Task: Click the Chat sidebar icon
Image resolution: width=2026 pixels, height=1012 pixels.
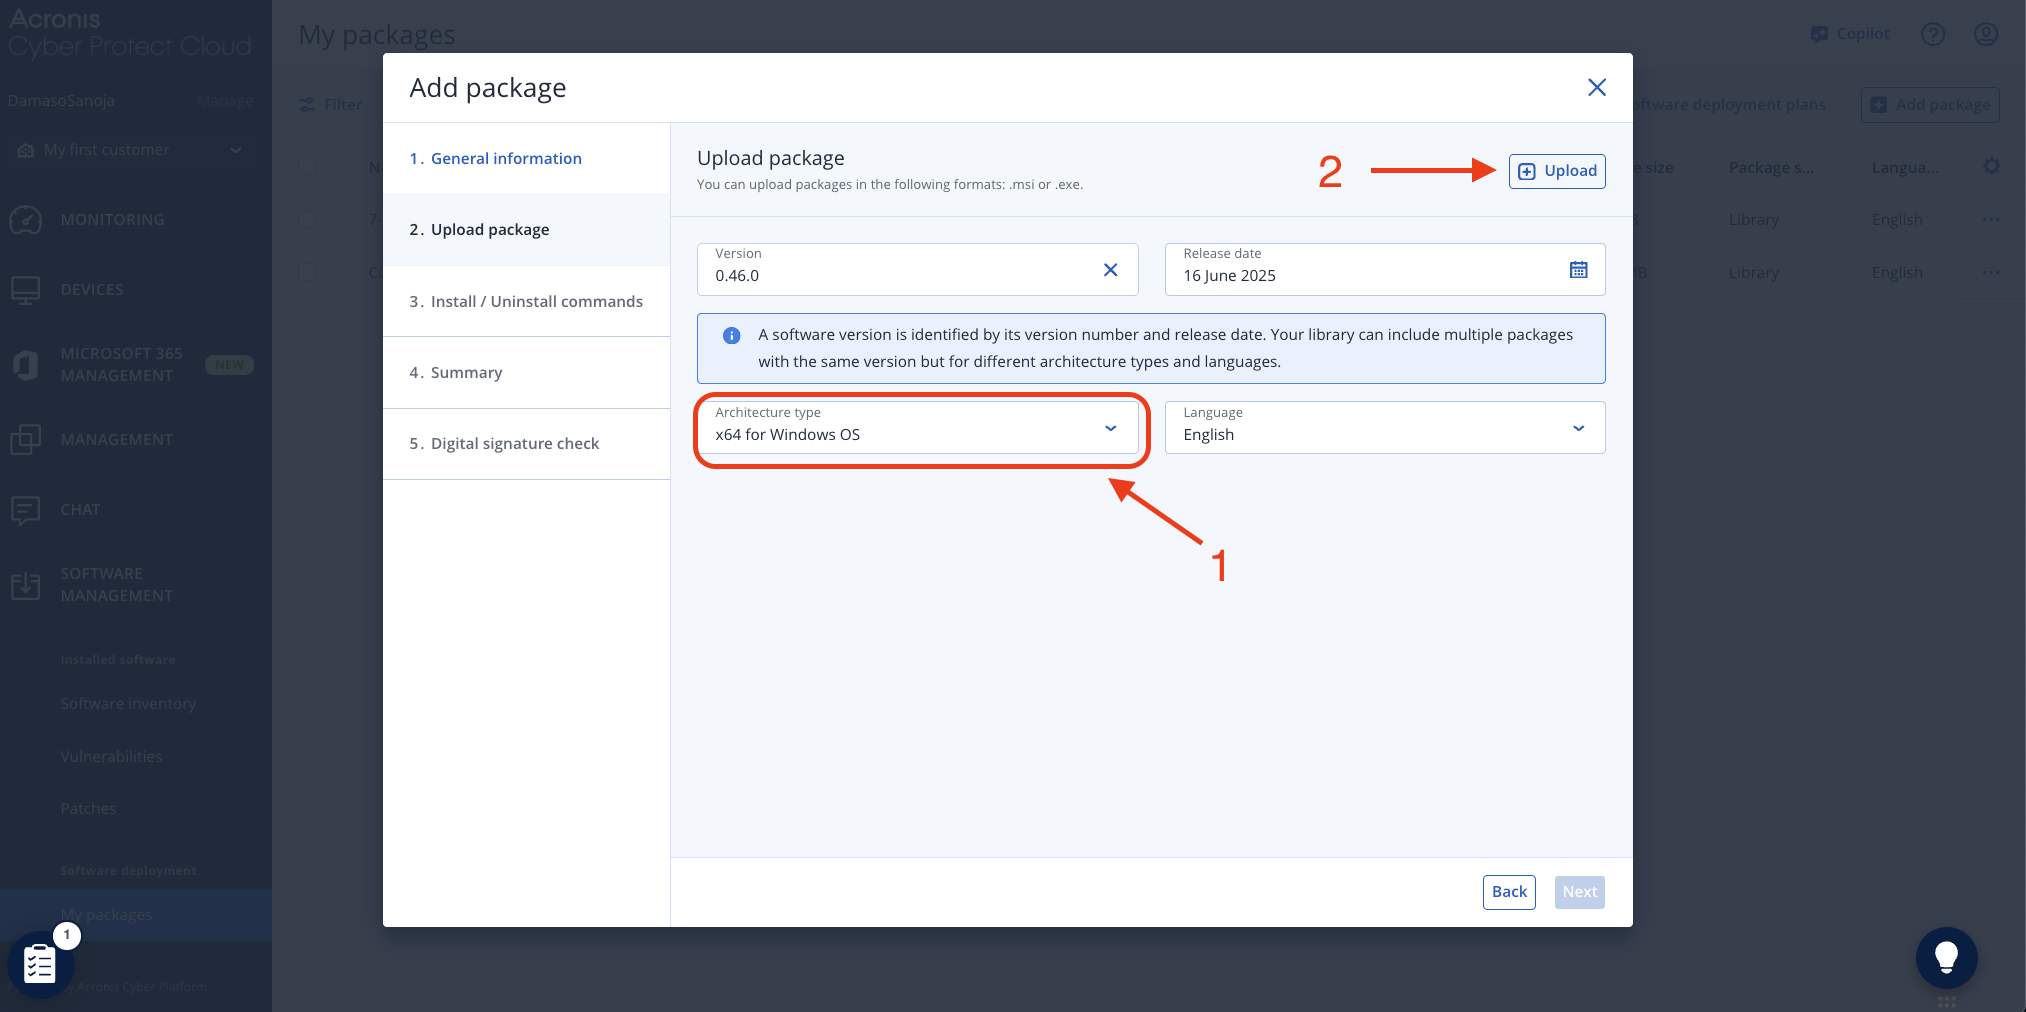Action: click(x=25, y=509)
